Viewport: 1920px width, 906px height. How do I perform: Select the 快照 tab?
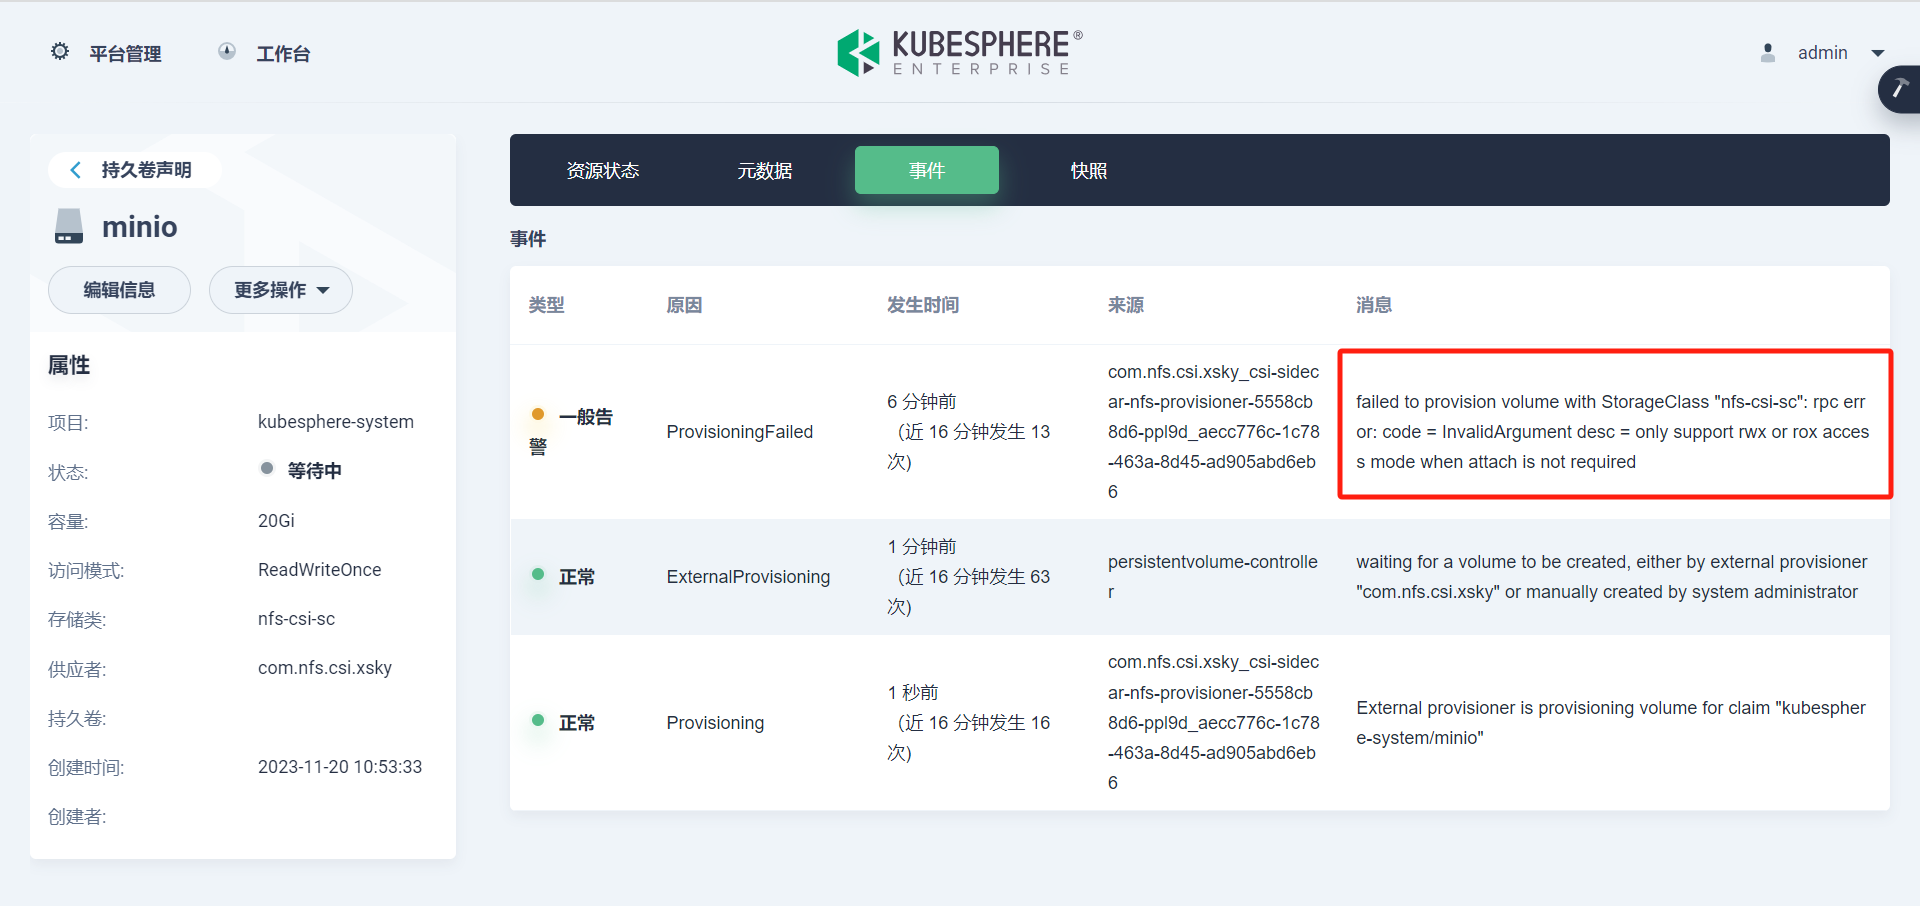(1089, 170)
